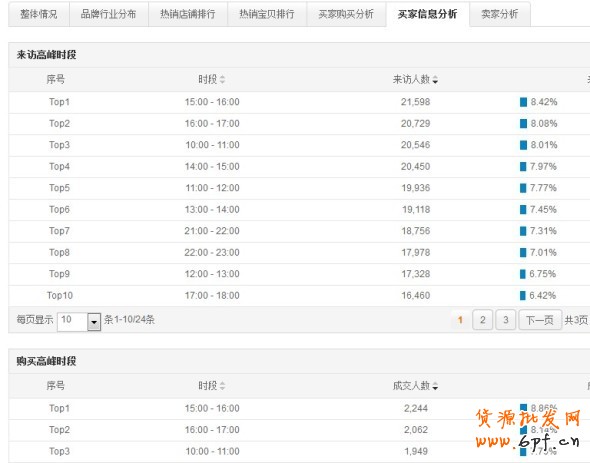Sort purchases by 成交人数 sort arrows

435,386
